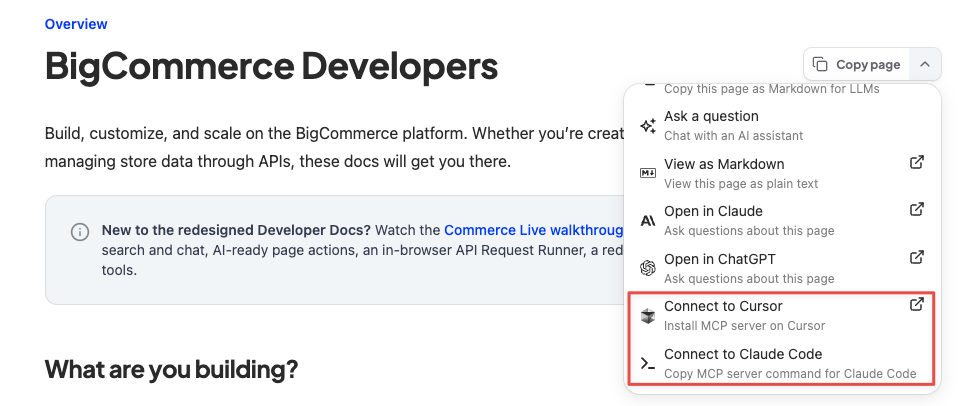The image size is (979, 406).
Task: Click the info icon in the callout box
Action: pos(79,232)
